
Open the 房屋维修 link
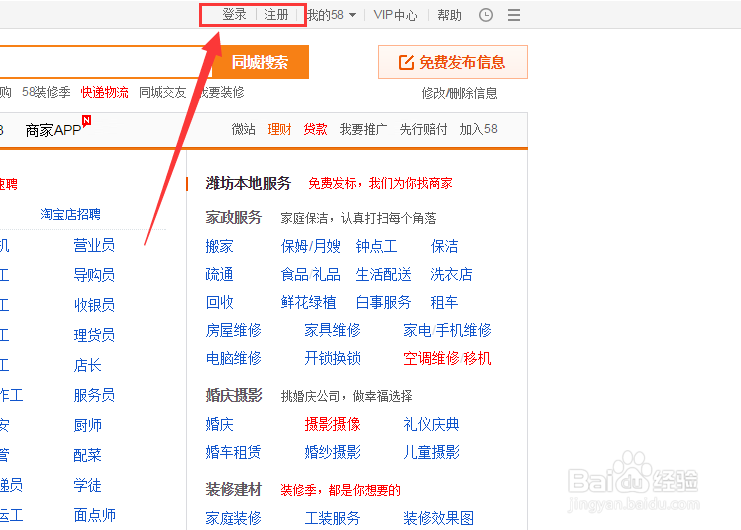(x=233, y=330)
